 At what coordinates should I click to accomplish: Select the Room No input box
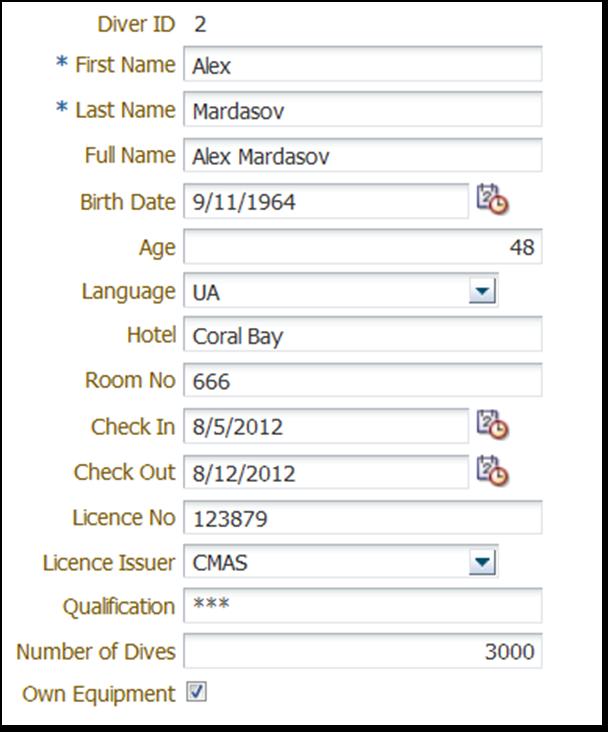coord(363,380)
